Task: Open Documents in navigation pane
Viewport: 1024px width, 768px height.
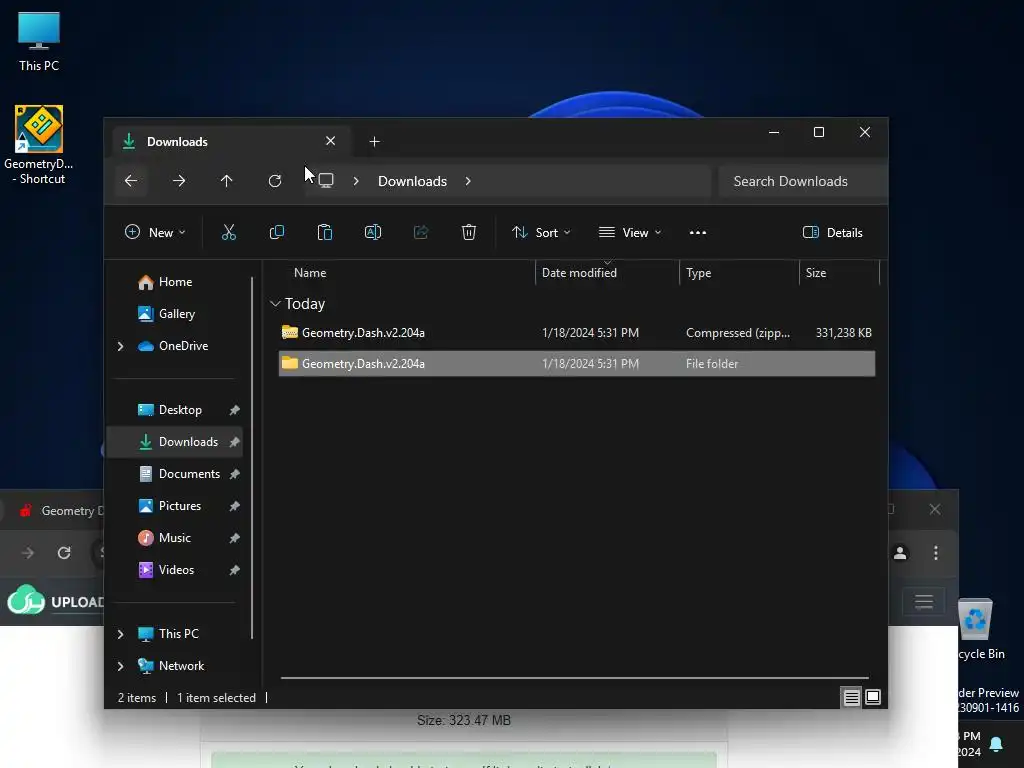Action: [x=189, y=474]
